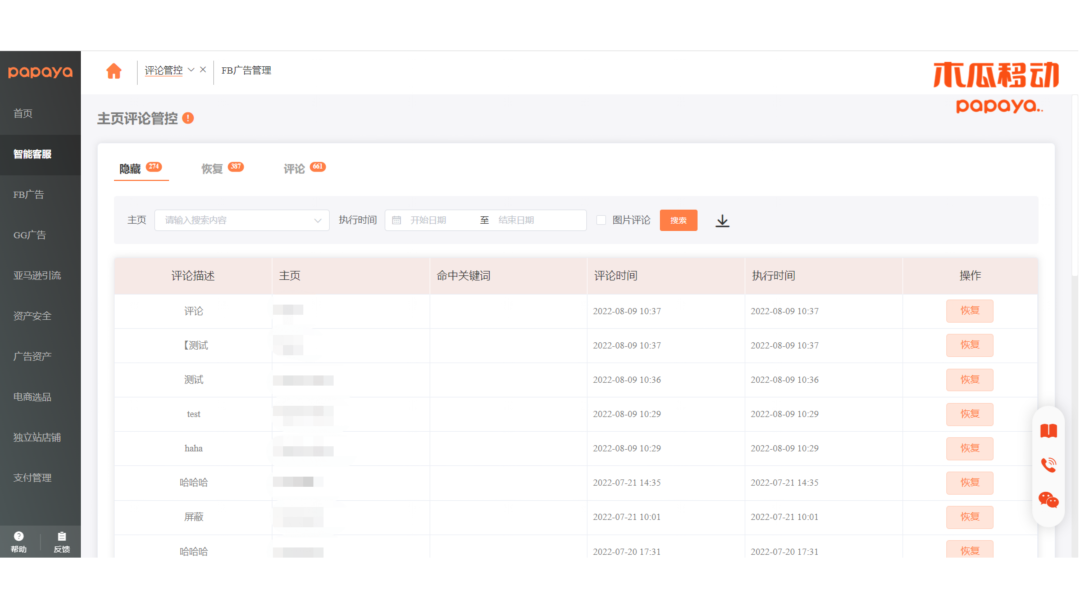
Task: Go to the home icon in breadcrumb bar
Action: point(114,70)
